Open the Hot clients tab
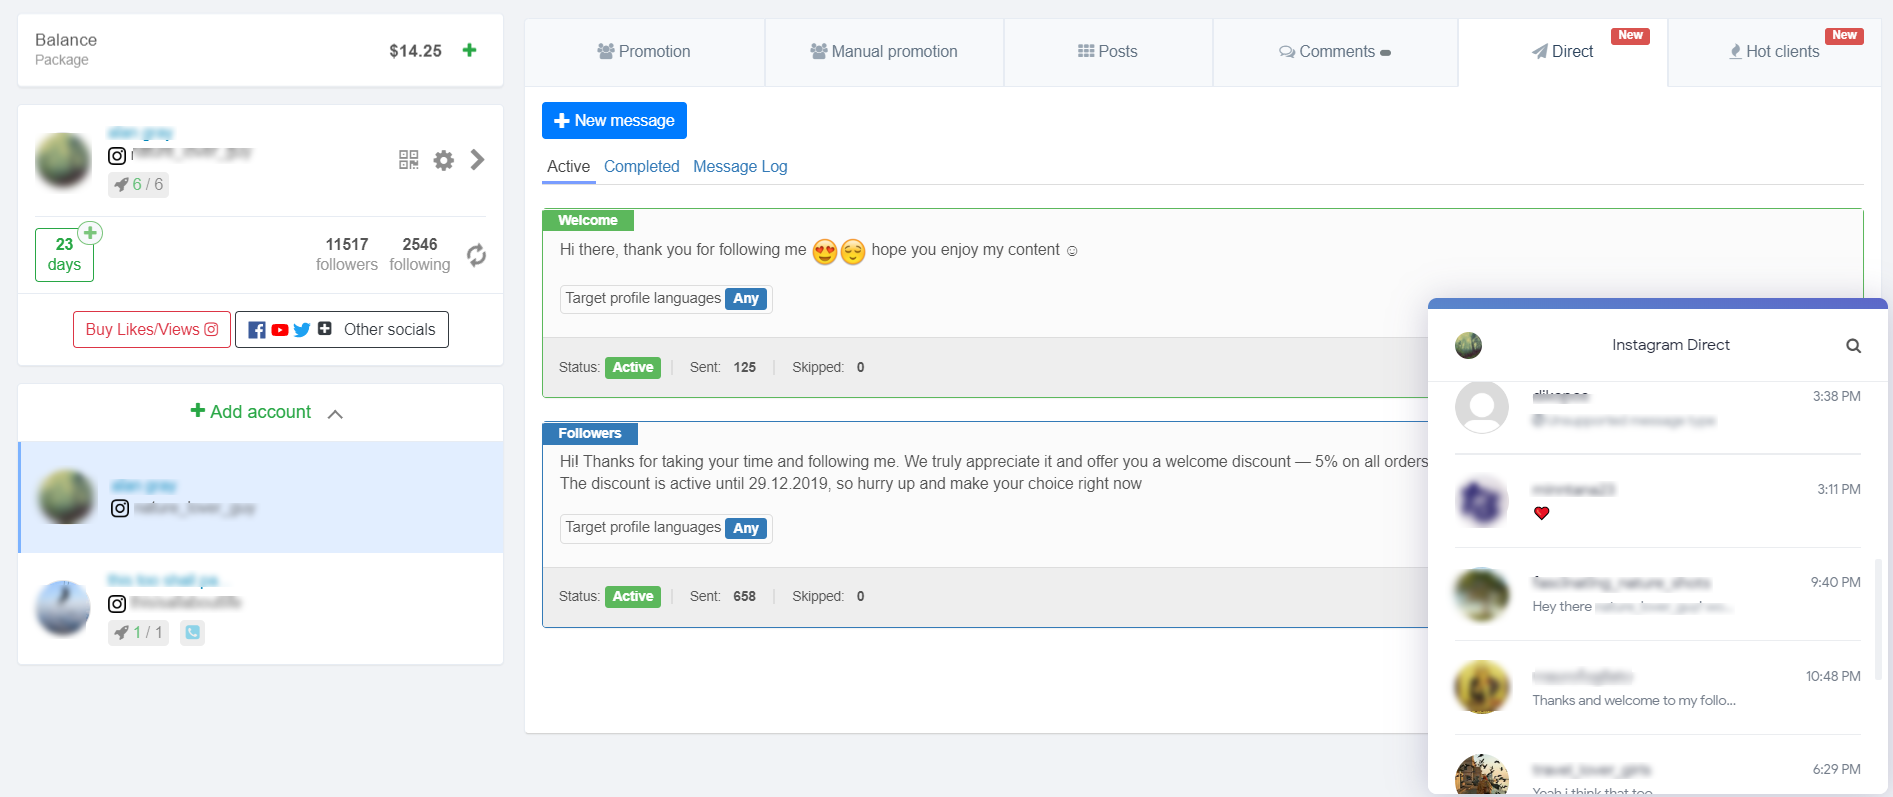Viewport: 1893px width, 797px height. click(x=1774, y=52)
